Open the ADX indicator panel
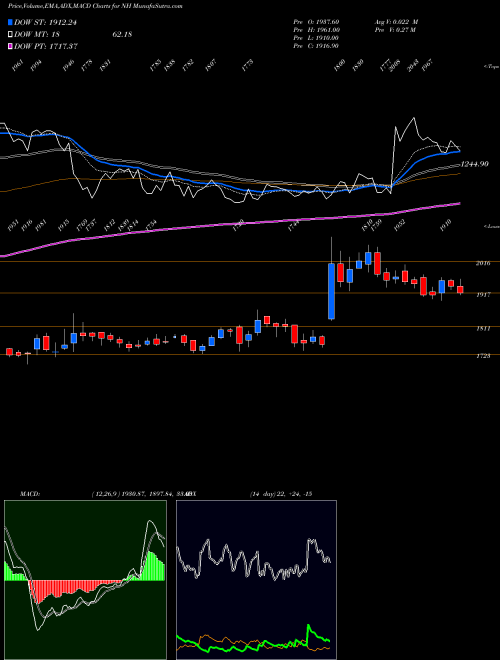The width and height of the screenshot is (500, 660). (256, 580)
